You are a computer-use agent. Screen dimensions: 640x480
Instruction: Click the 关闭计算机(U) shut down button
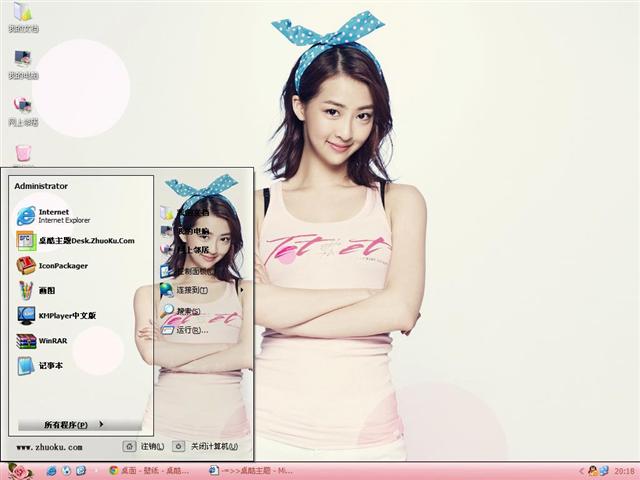(x=206, y=447)
